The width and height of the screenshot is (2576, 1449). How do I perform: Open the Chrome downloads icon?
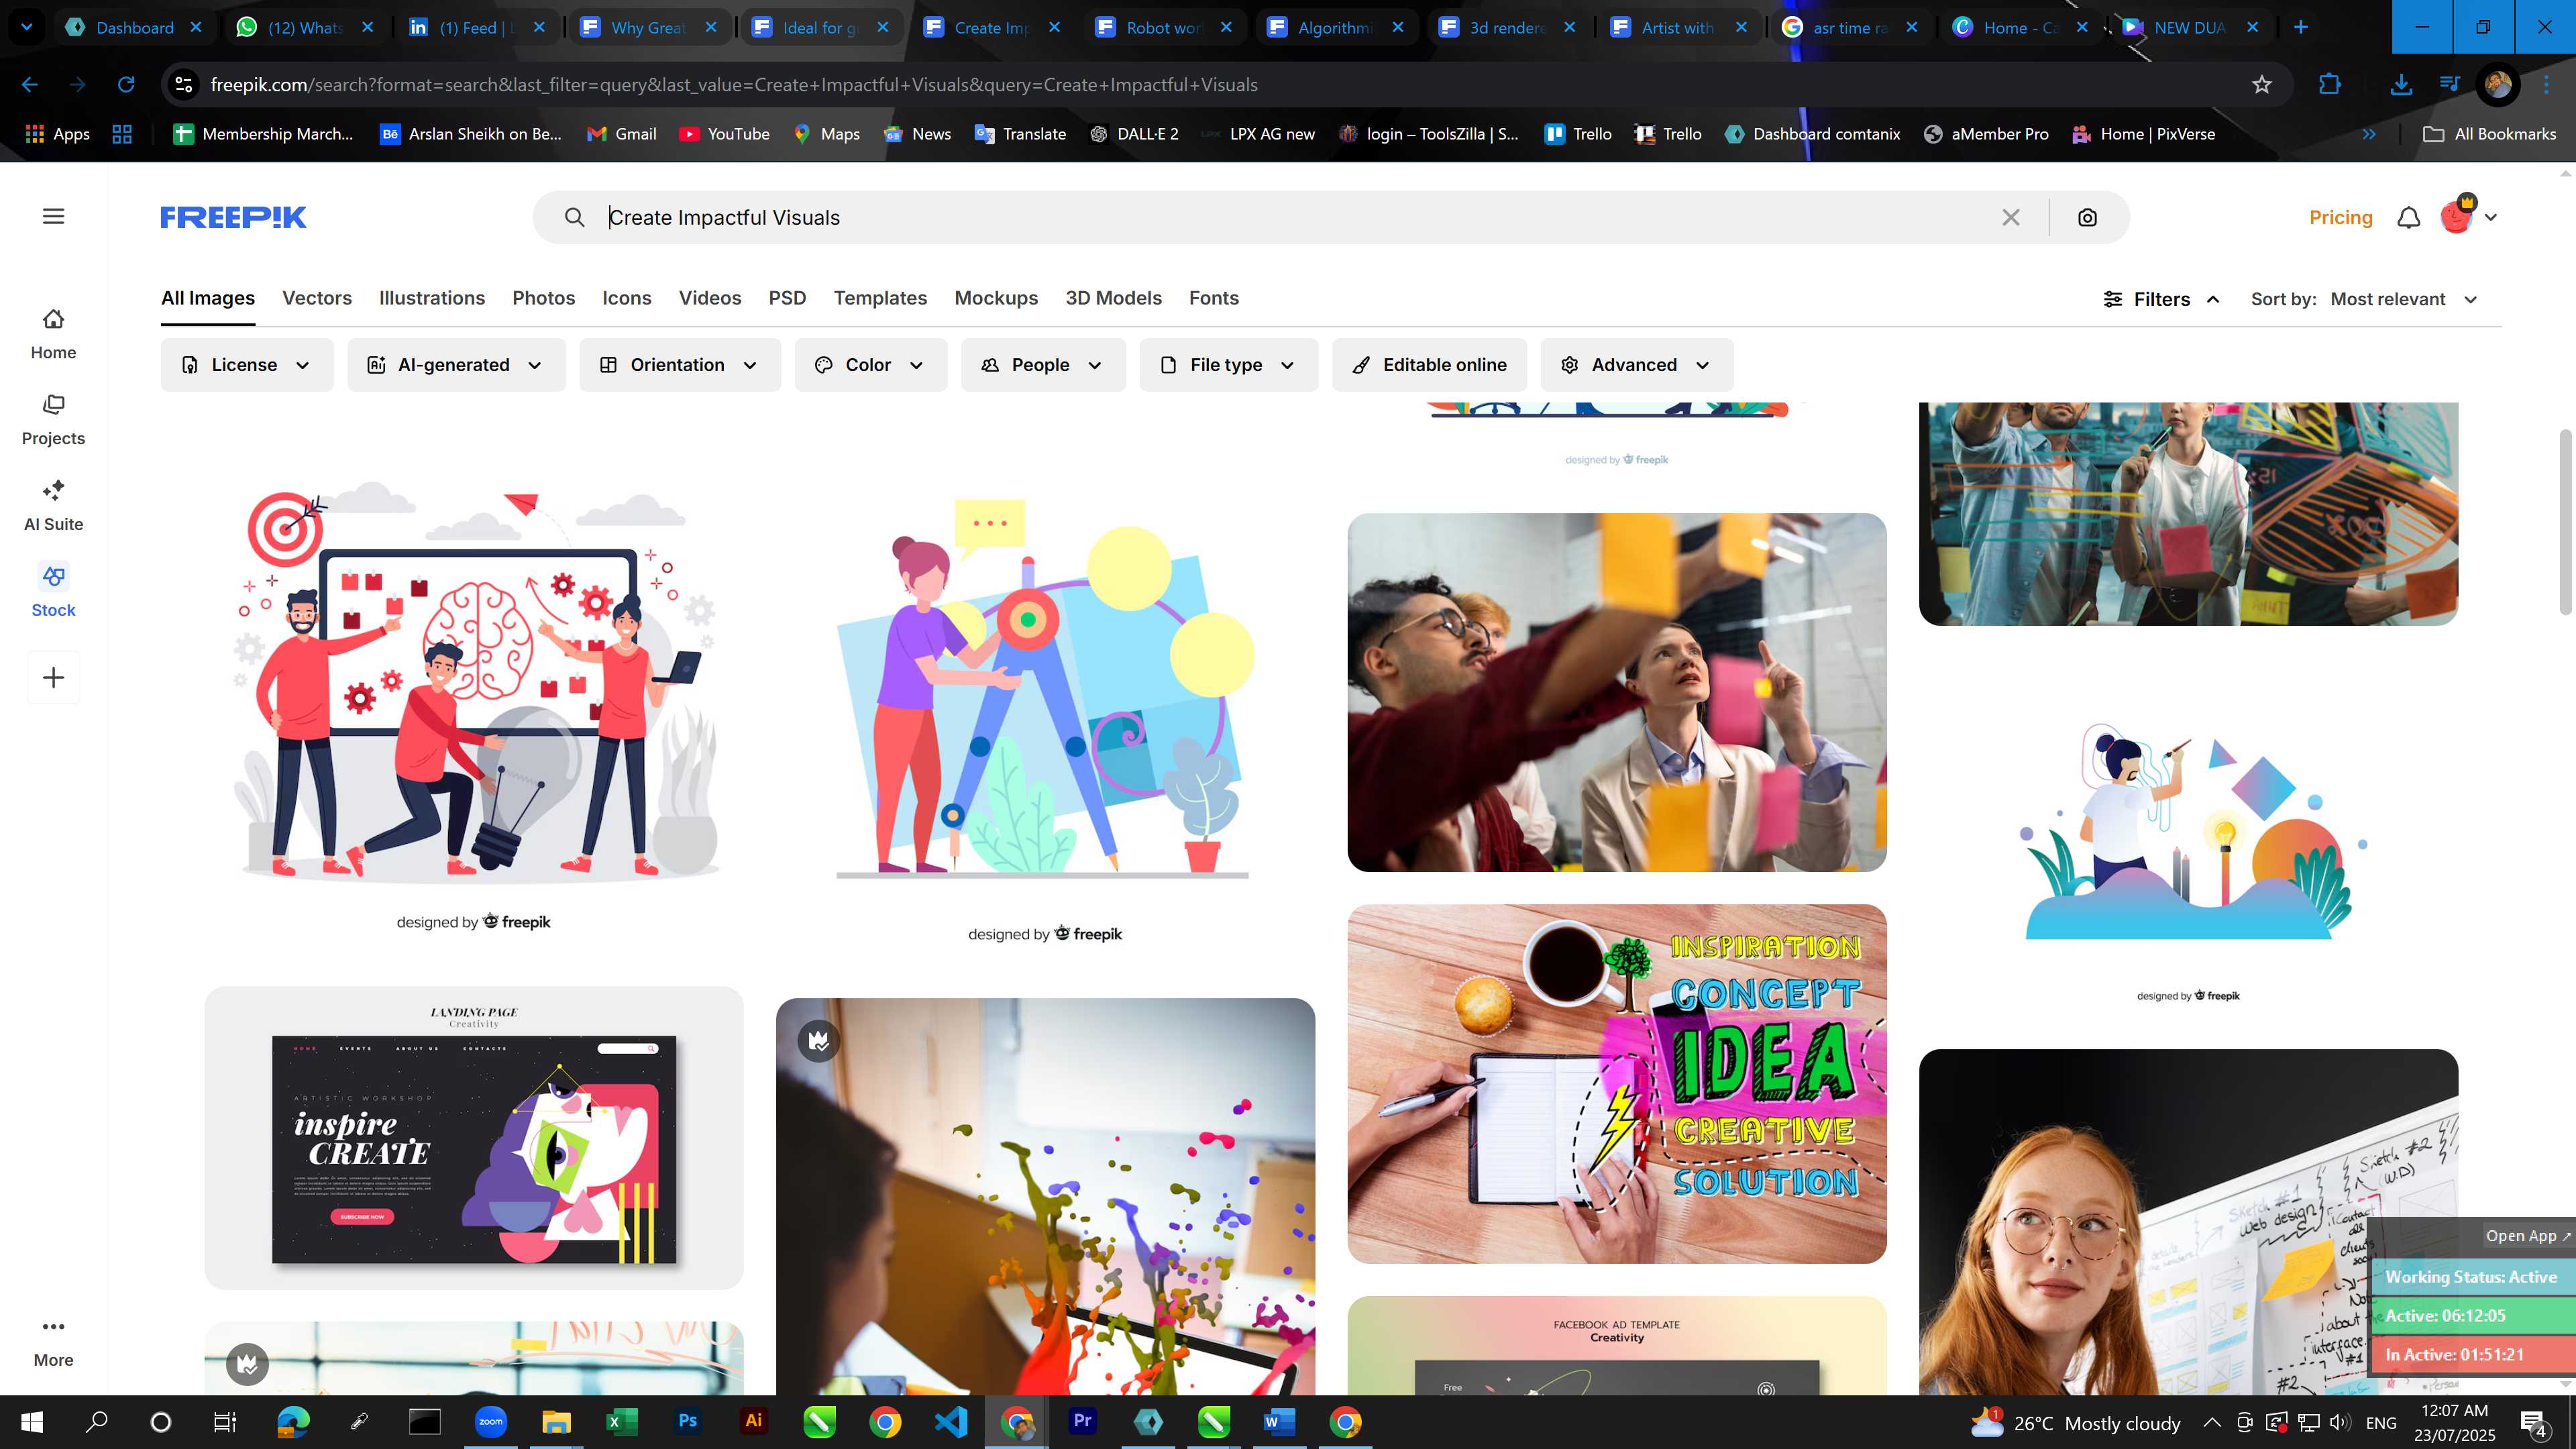[x=2400, y=85]
